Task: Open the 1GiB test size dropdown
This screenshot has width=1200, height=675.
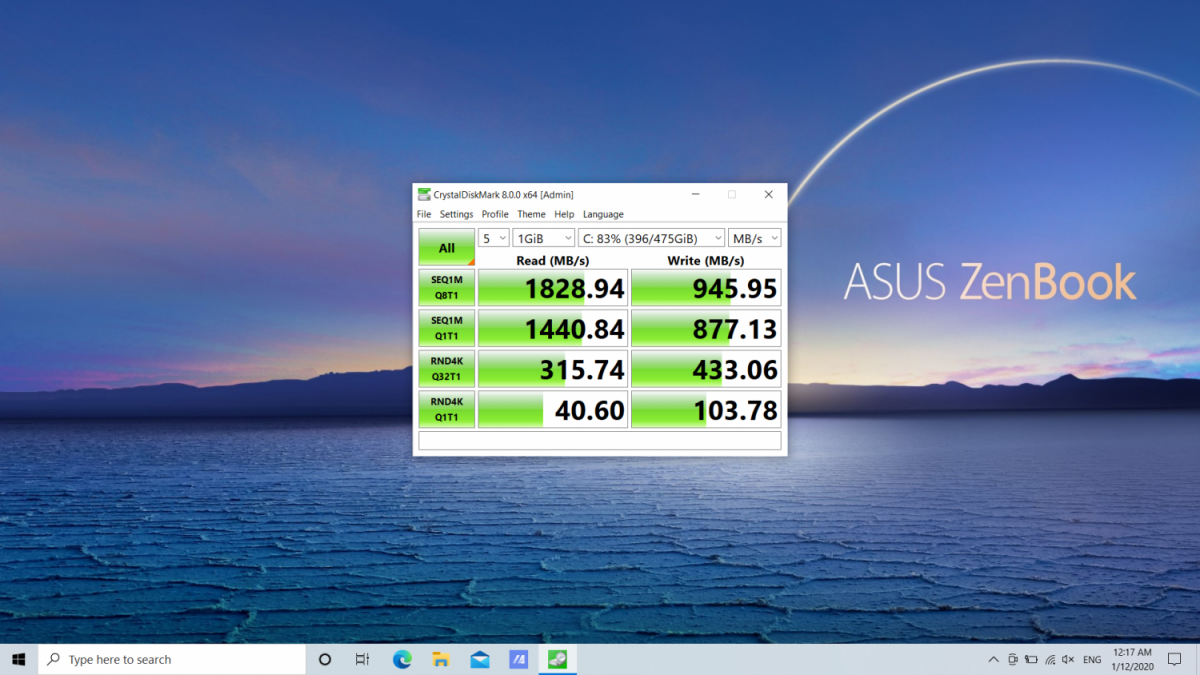Action: [x=544, y=238]
